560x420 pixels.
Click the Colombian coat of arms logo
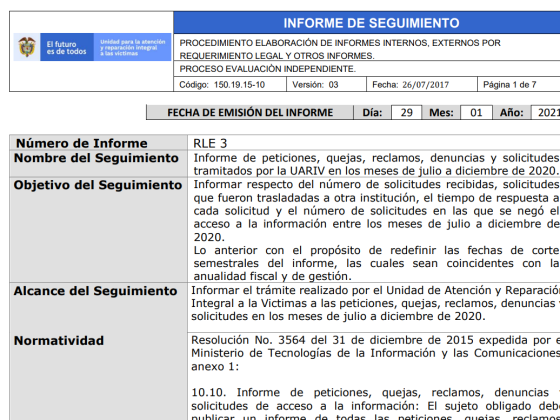[x=27, y=47]
